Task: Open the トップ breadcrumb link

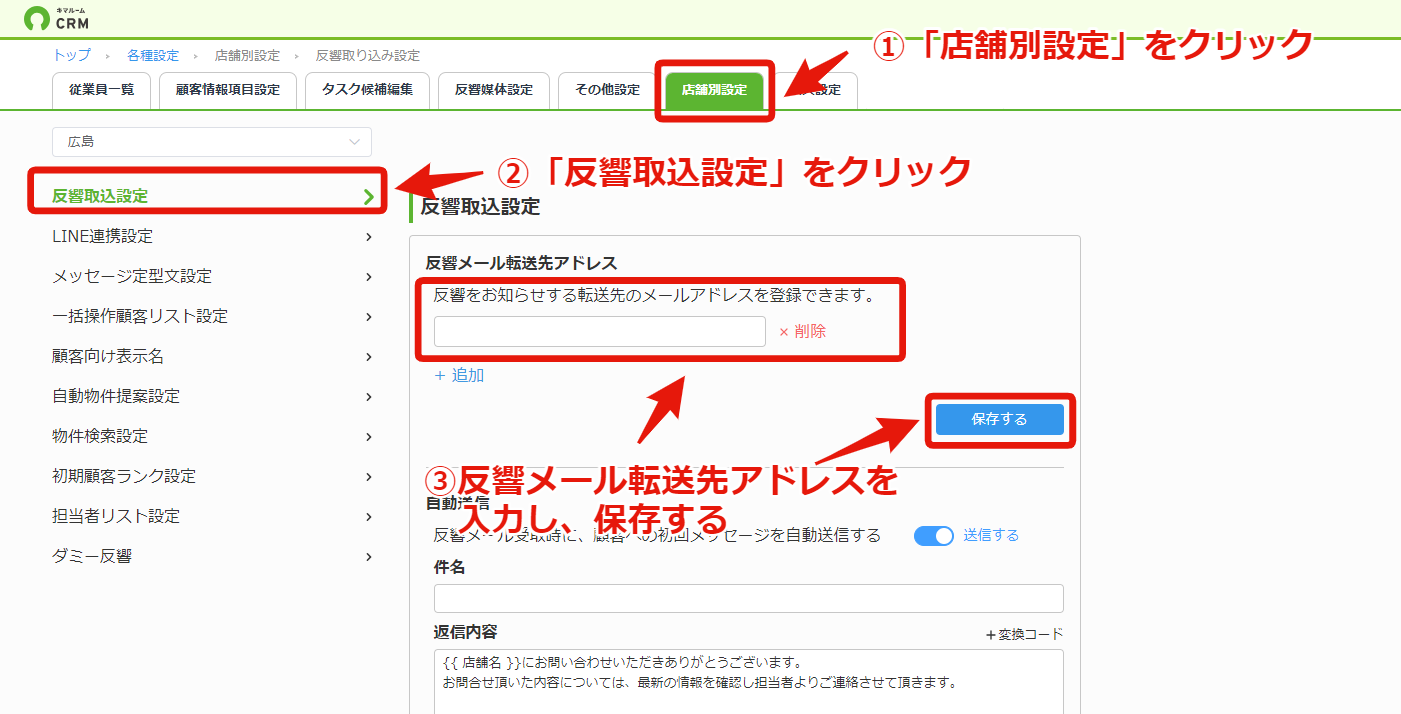Action: pyautogui.click(x=71, y=55)
